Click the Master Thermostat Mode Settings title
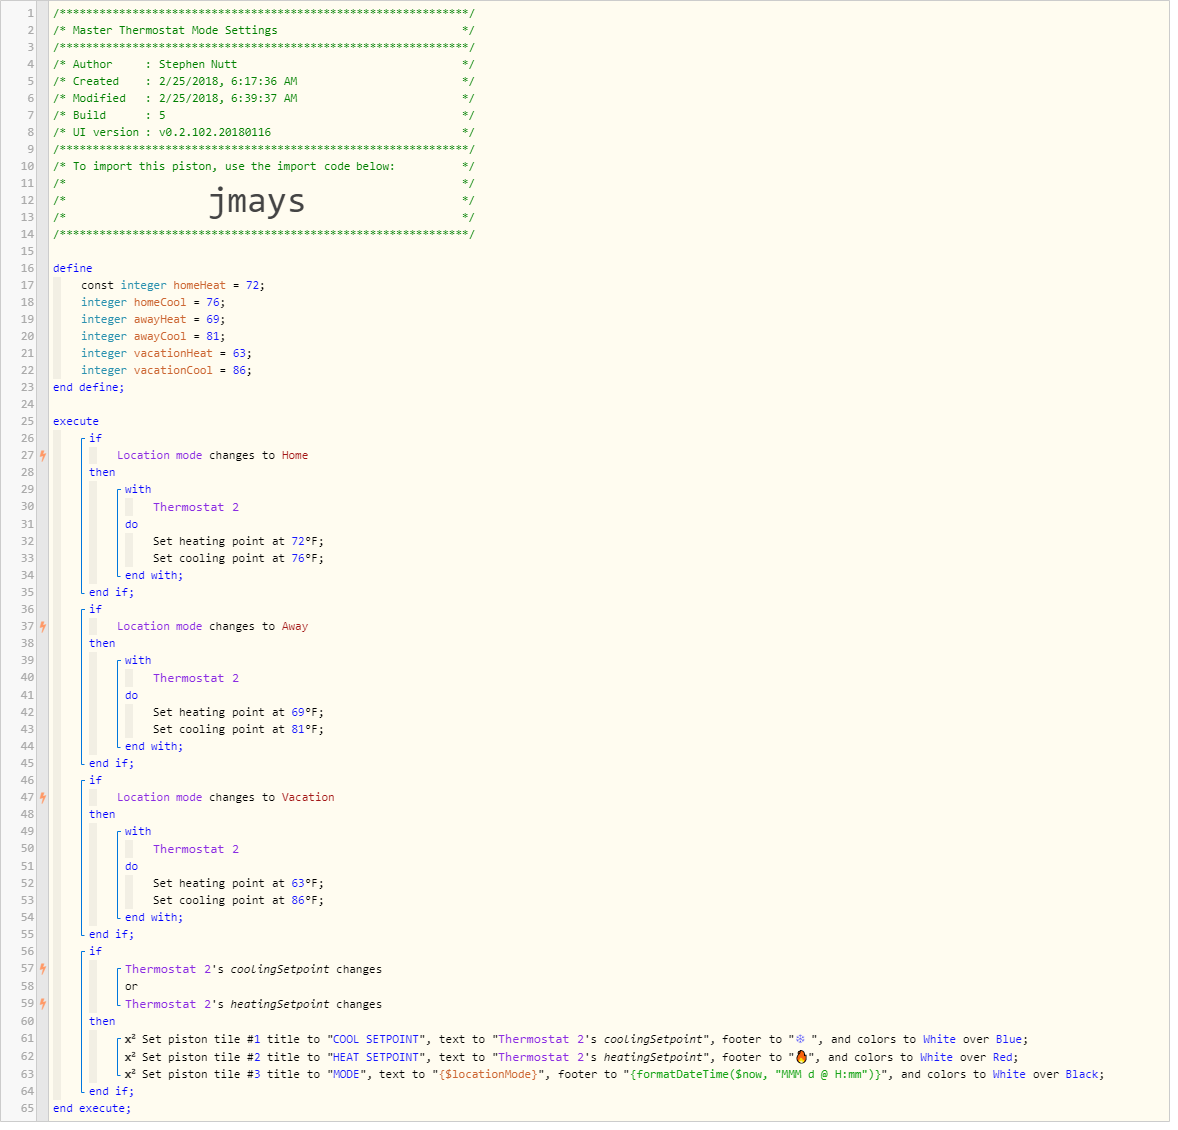This screenshot has height=1130, width=1178. tap(175, 30)
